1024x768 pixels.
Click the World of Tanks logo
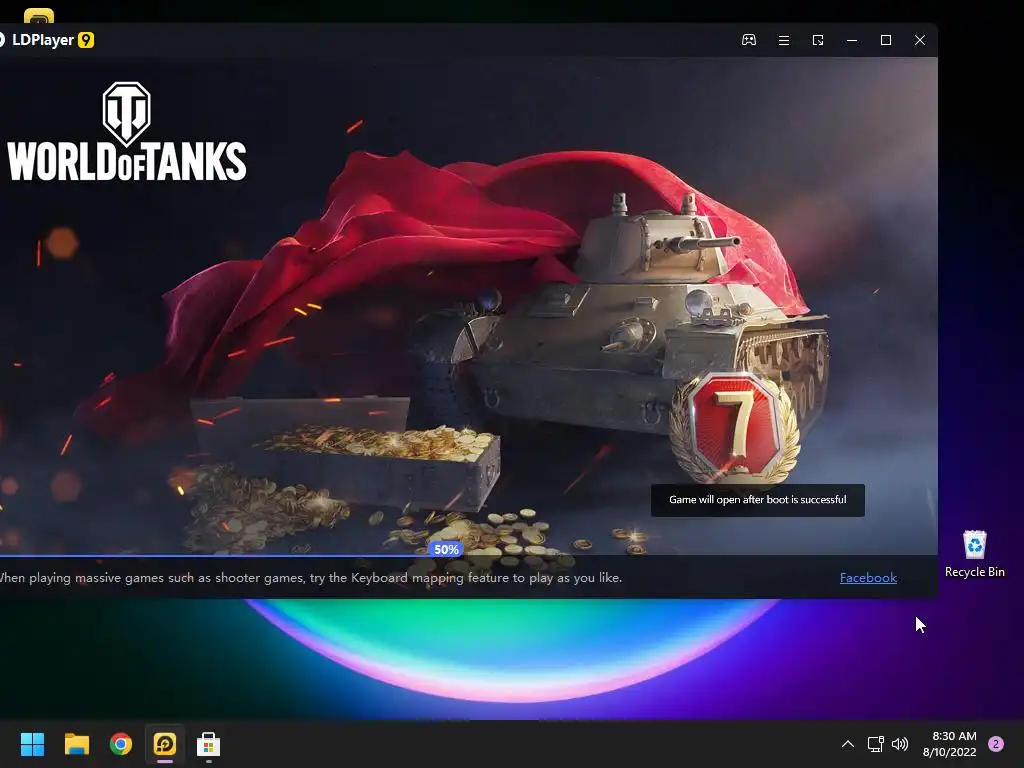click(x=127, y=131)
